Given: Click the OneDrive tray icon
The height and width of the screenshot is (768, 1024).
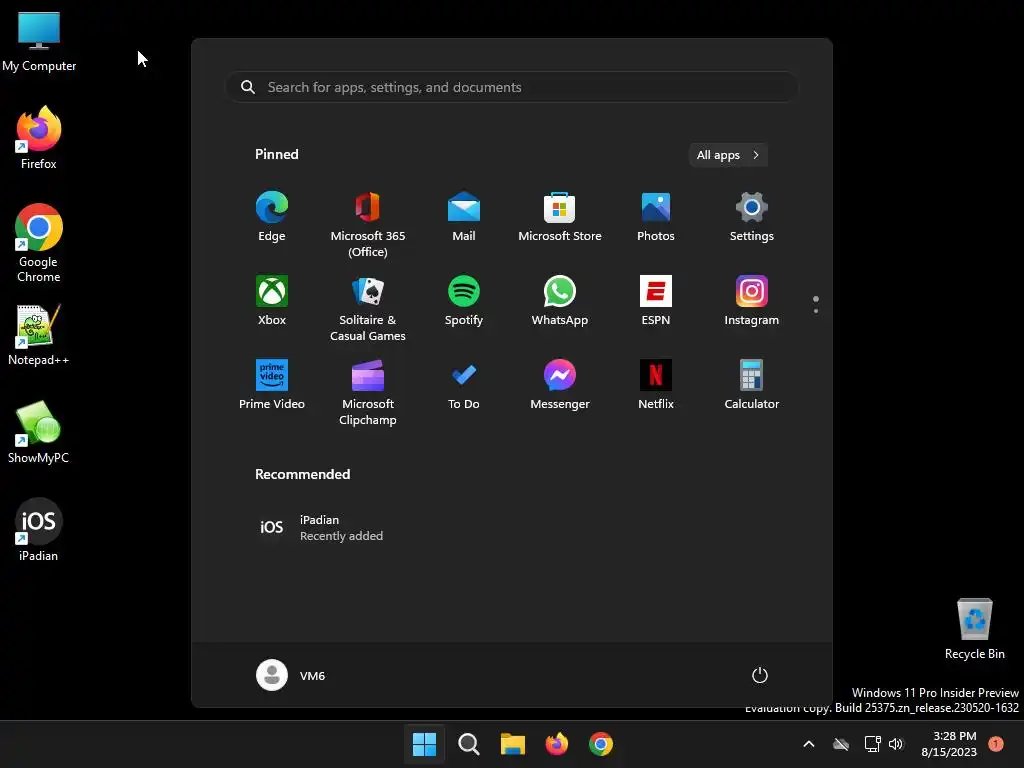Looking at the screenshot, I should 841,744.
